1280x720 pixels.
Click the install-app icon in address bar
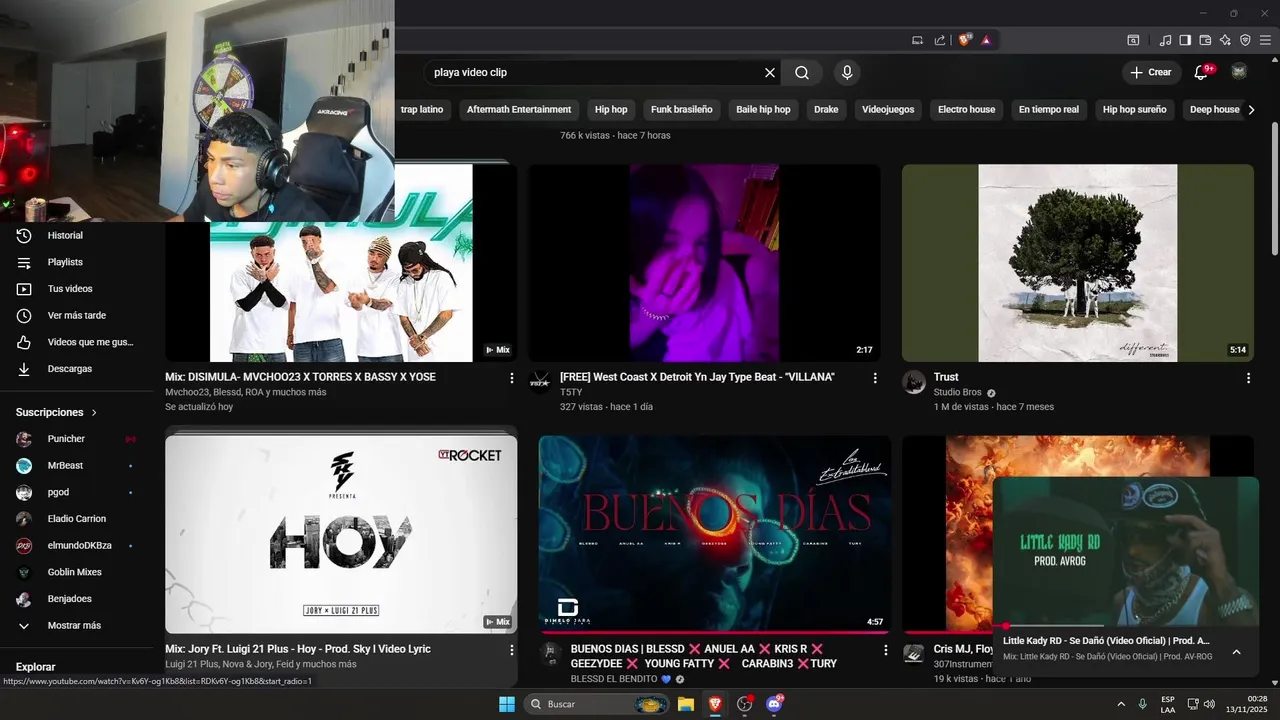click(918, 40)
